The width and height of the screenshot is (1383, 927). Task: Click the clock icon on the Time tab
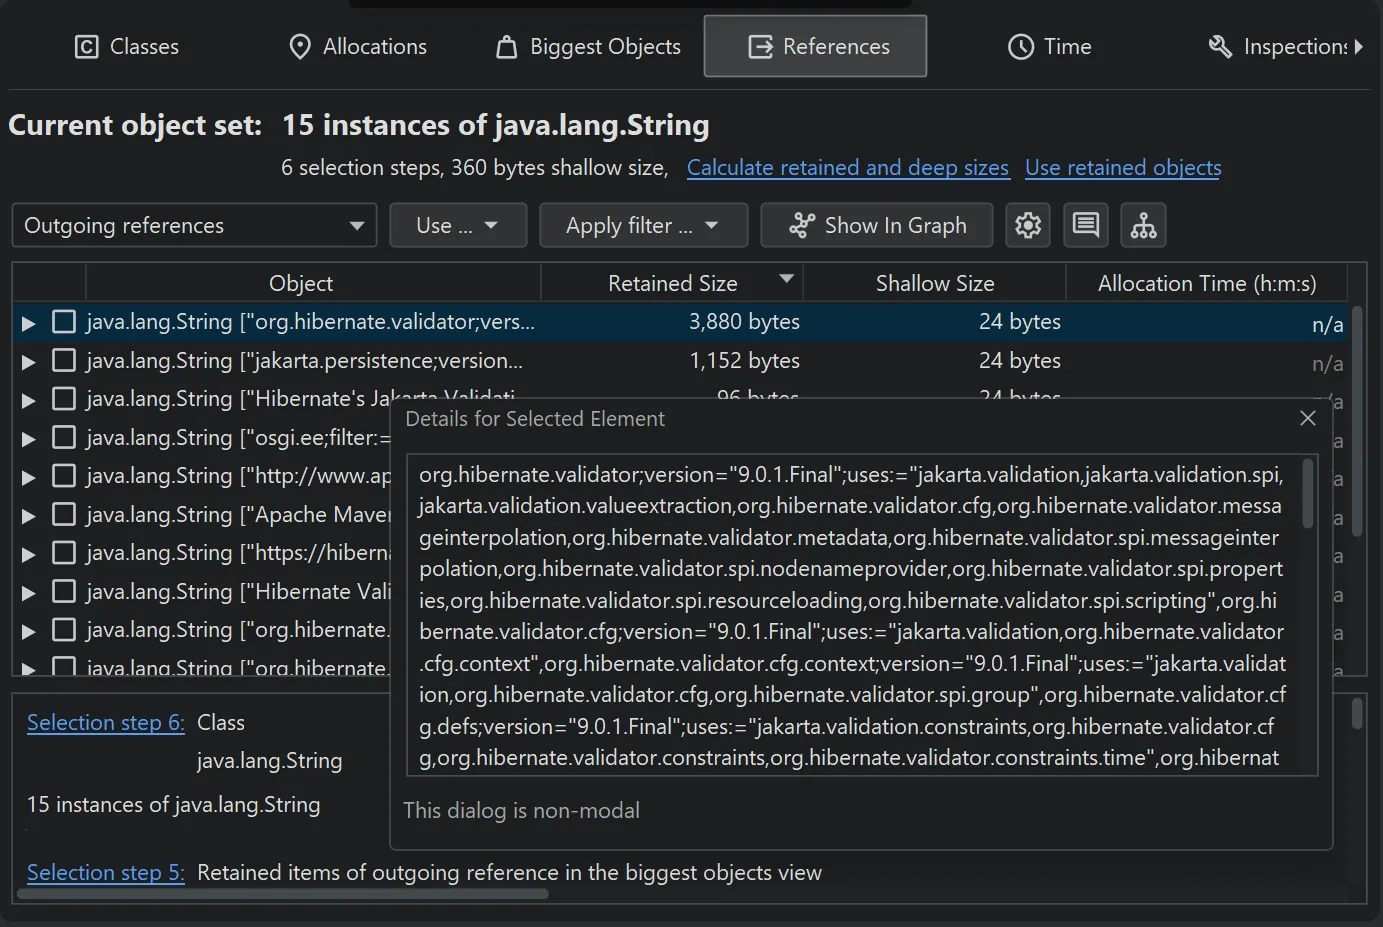pos(1019,46)
